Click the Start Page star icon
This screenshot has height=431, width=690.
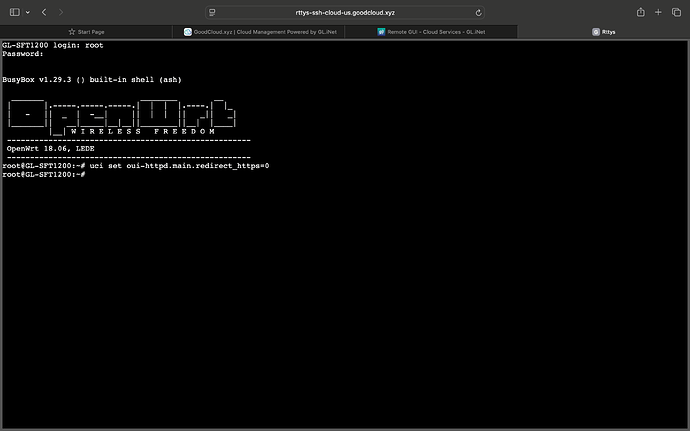[x=72, y=32]
